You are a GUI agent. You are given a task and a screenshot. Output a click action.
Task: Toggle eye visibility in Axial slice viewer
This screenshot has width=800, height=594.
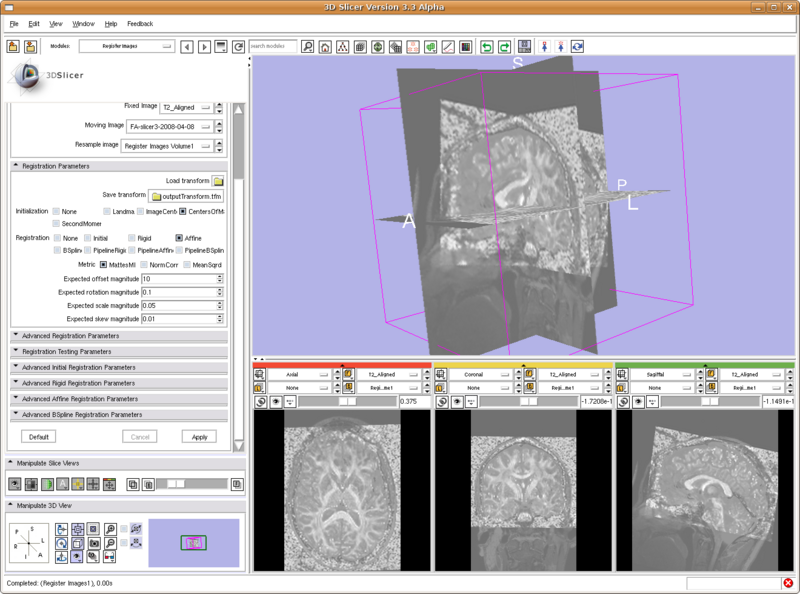coord(274,401)
